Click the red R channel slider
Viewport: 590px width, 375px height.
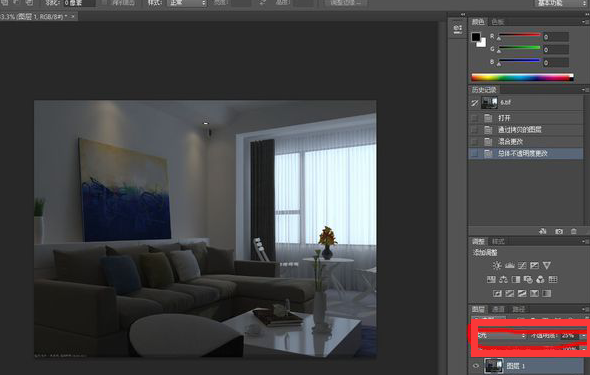[519, 36]
